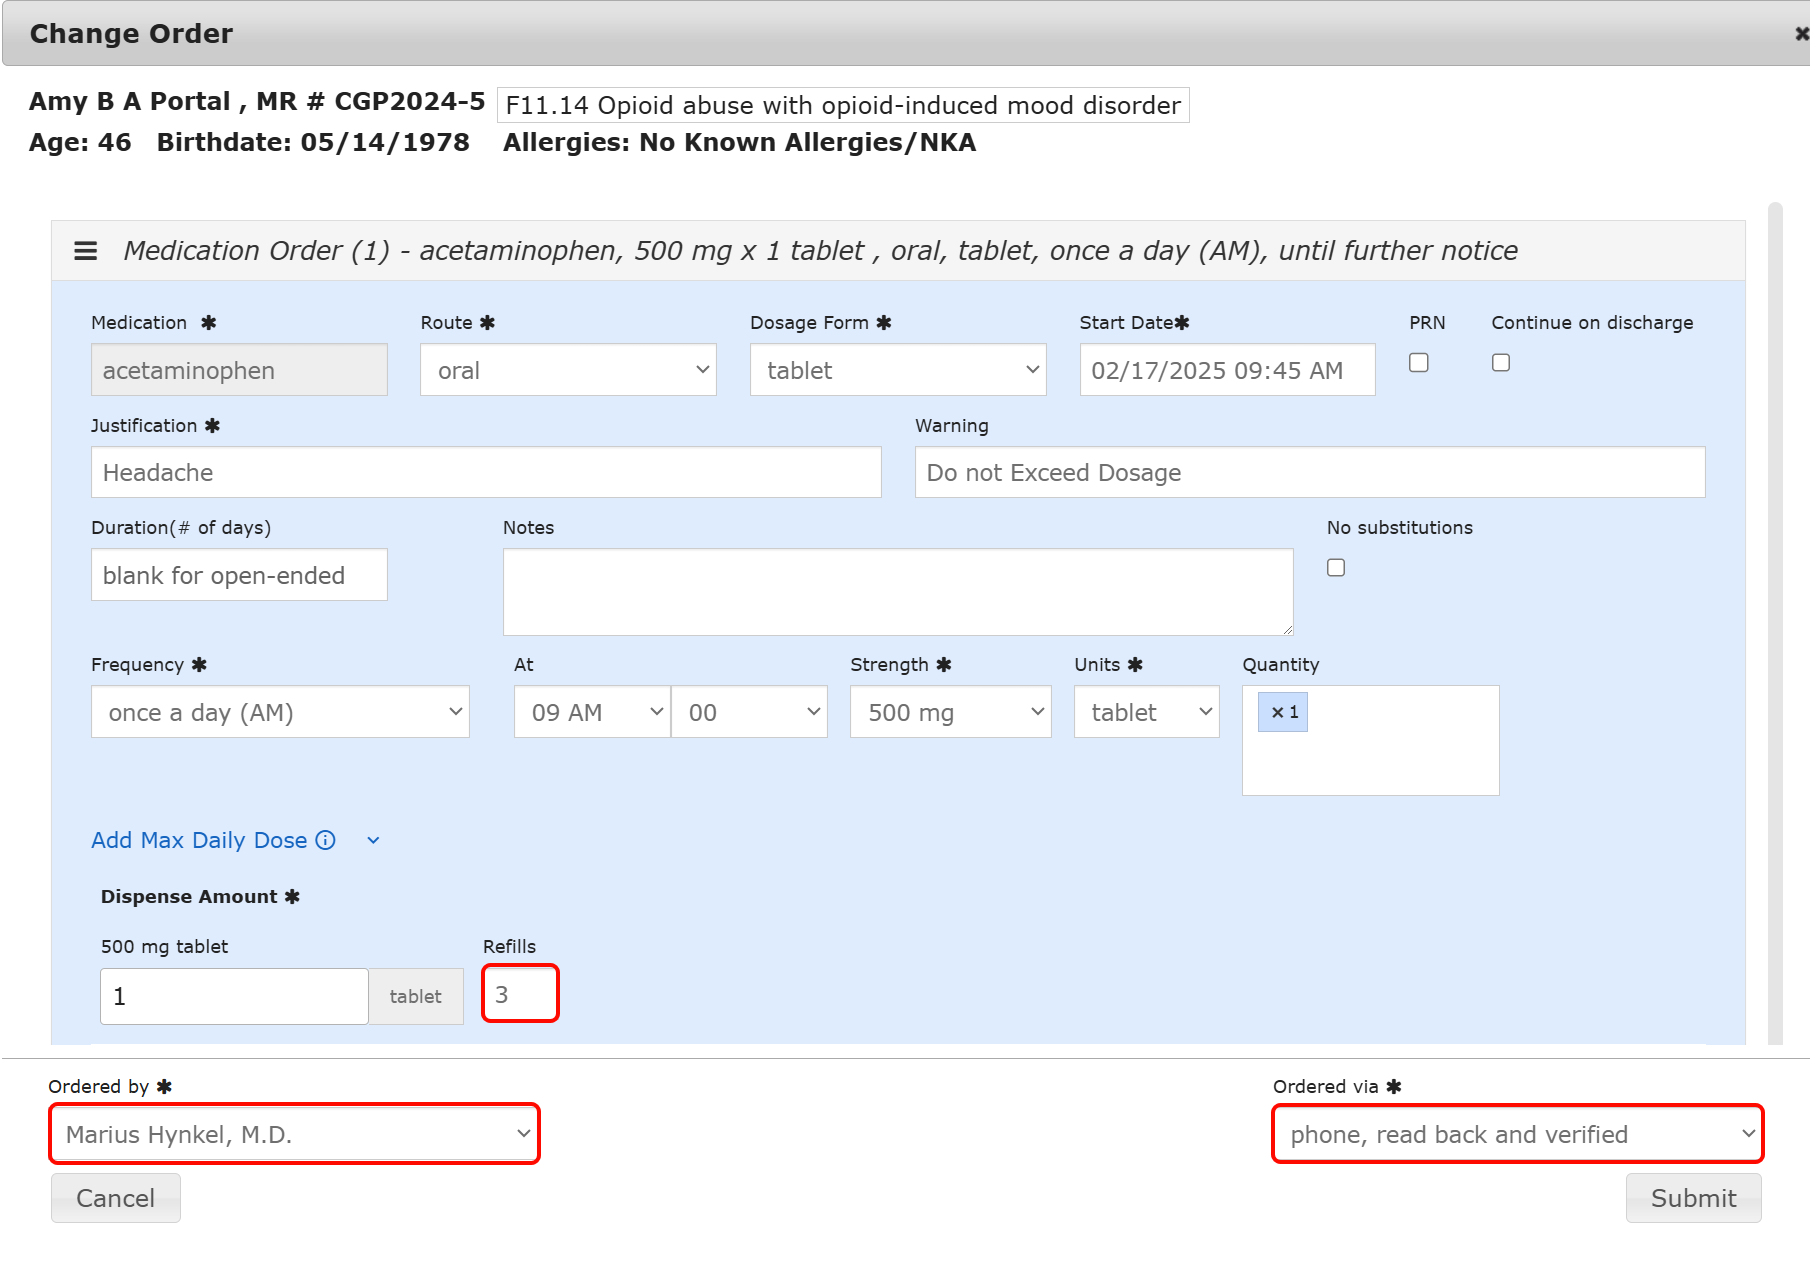Enable the PRN checkbox

(x=1418, y=363)
